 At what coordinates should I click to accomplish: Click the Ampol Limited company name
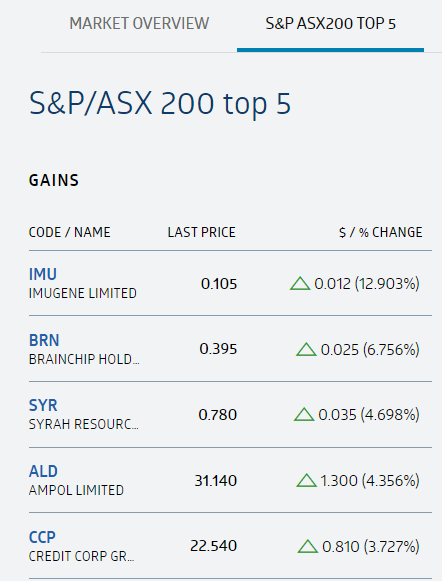[x=76, y=491]
